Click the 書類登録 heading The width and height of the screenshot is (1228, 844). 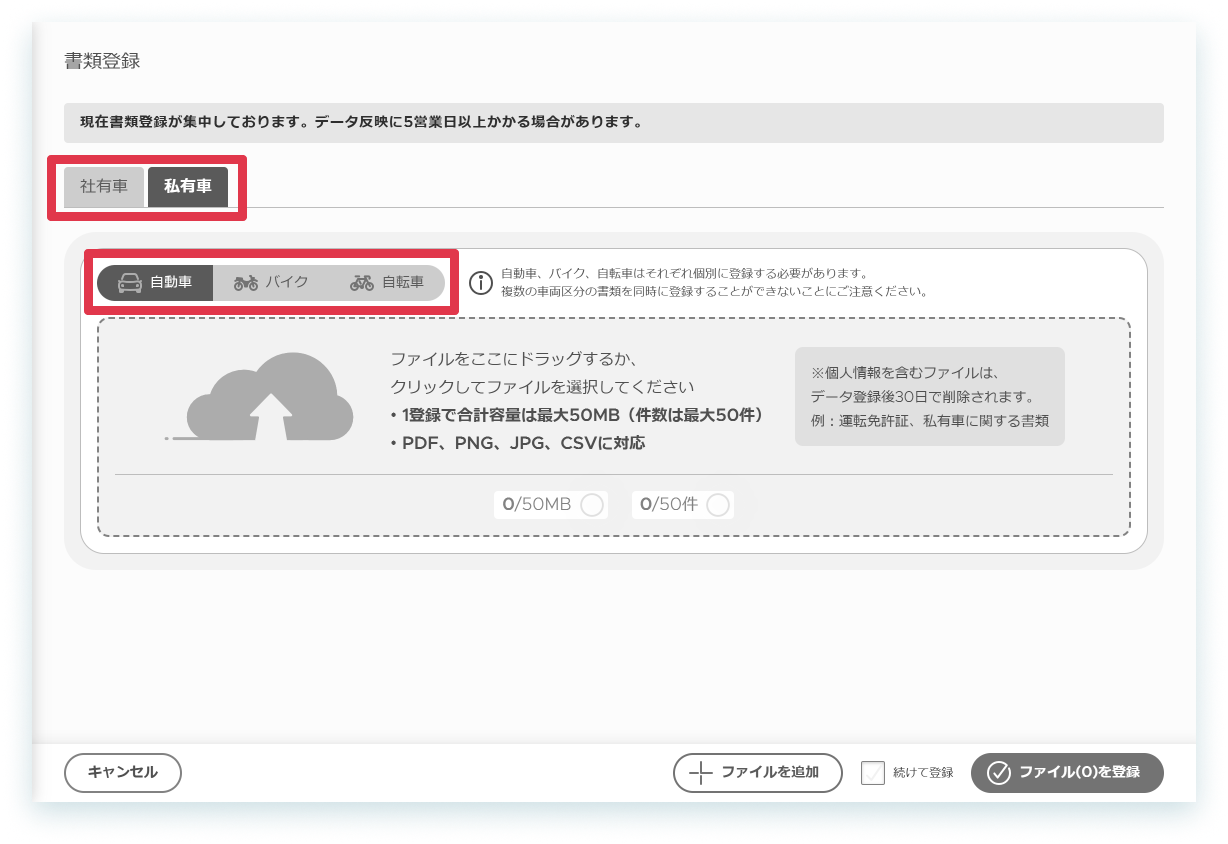click(x=102, y=61)
